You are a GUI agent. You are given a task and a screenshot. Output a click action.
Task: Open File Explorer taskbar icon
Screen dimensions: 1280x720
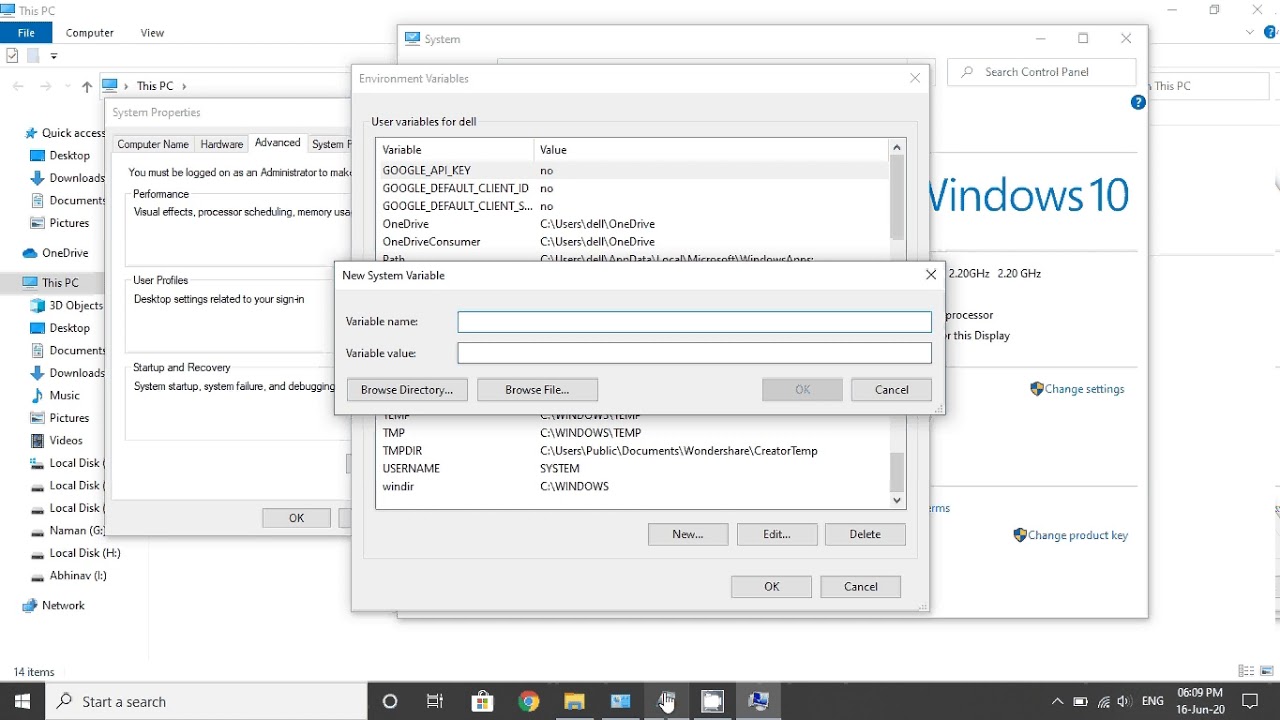[x=574, y=702]
